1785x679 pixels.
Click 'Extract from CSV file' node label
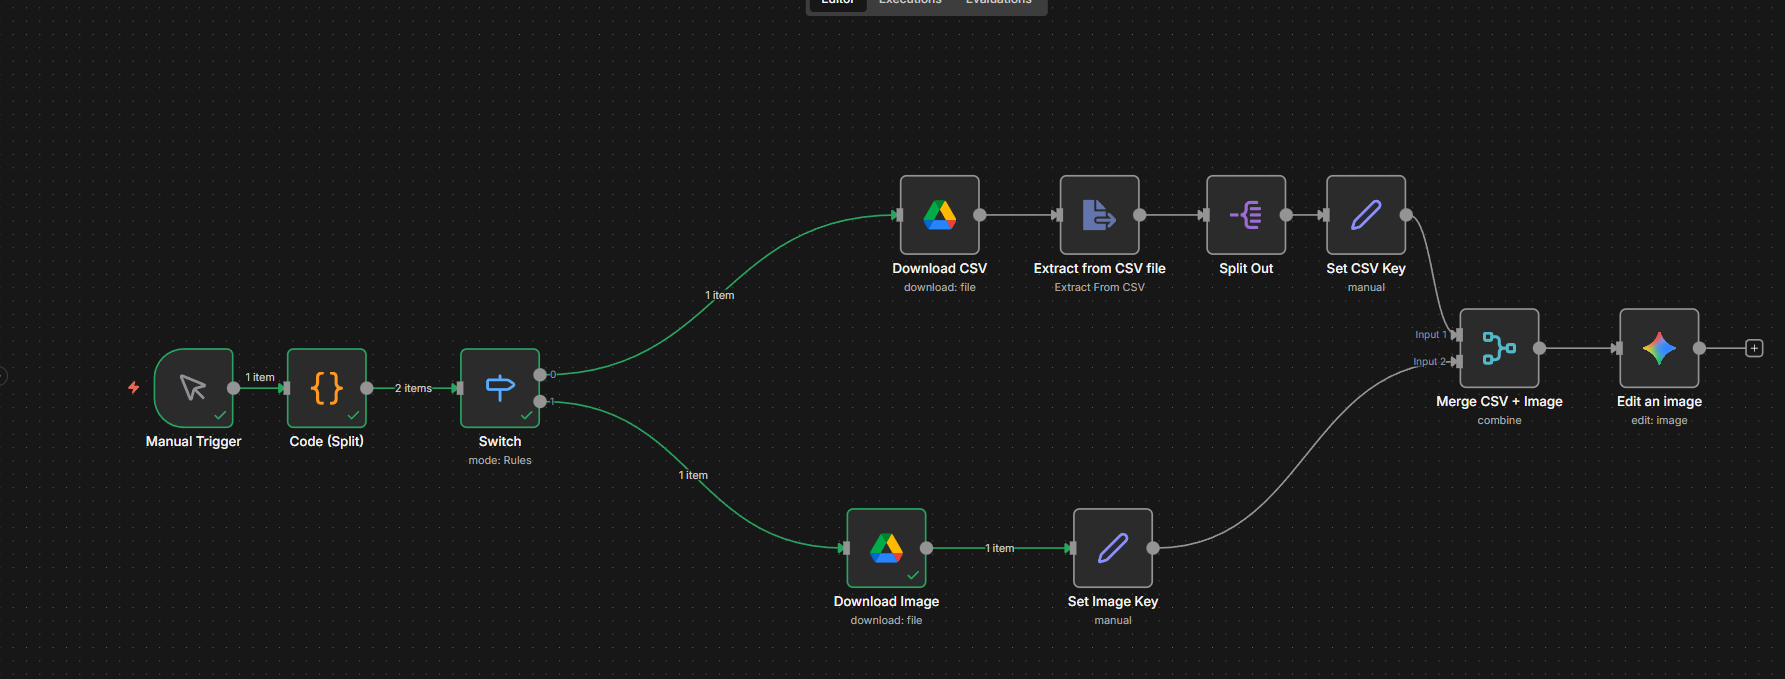(1100, 268)
